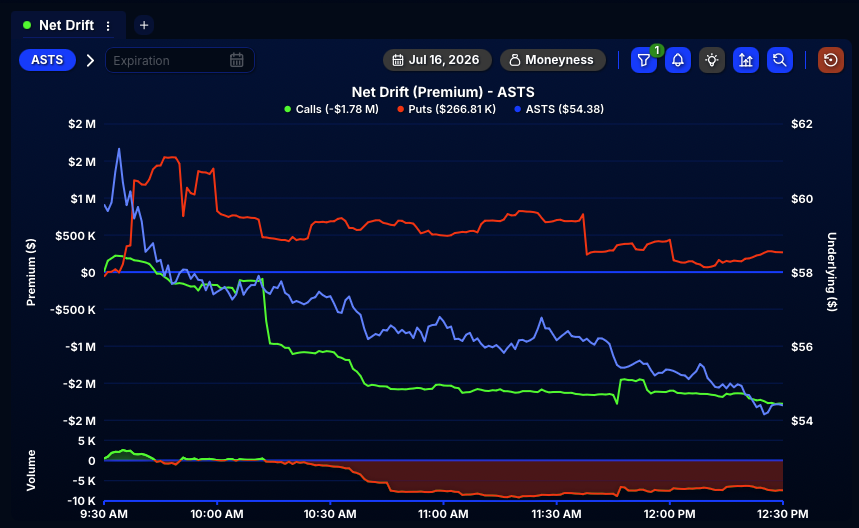The width and height of the screenshot is (859, 528).
Task: Click the -$1 M premium axis label
Action: pos(81,347)
